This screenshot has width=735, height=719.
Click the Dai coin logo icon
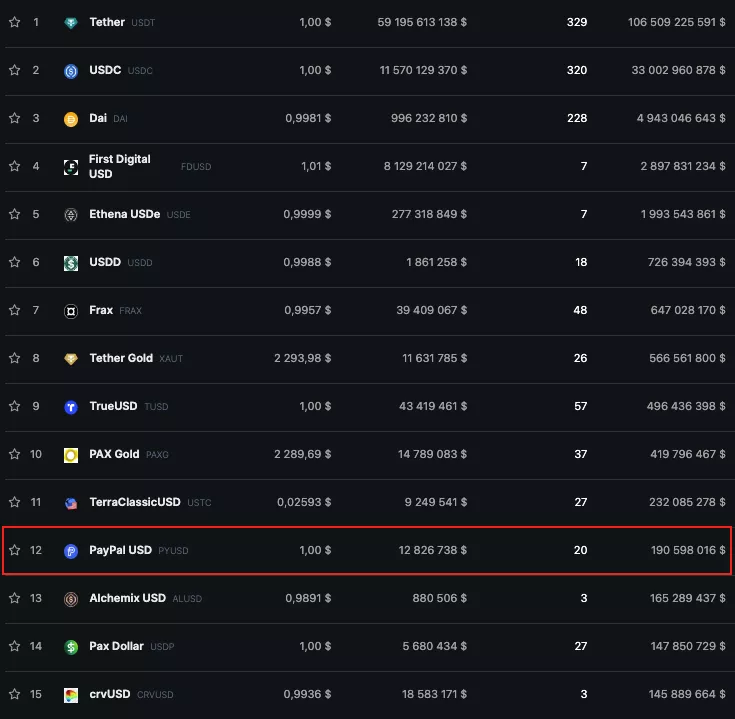click(x=71, y=119)
